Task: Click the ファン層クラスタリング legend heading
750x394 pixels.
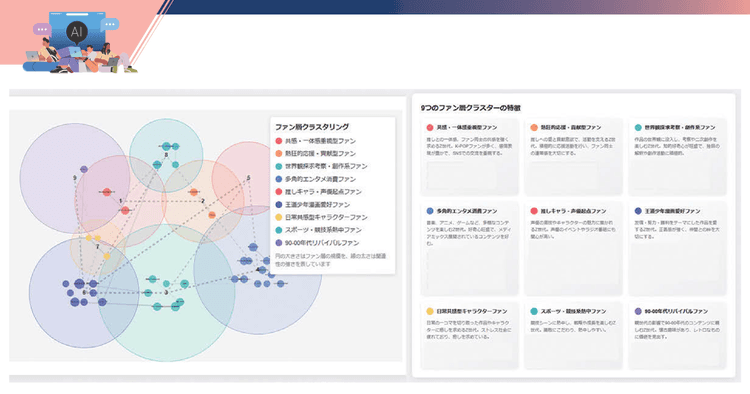Action: click(x=312, y=127)
